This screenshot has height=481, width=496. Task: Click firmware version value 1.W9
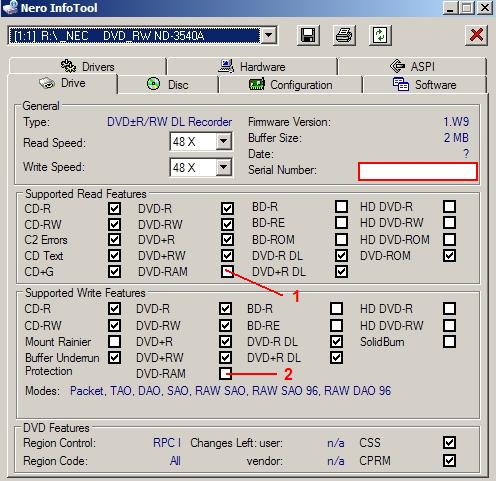(x=456, y=122)
